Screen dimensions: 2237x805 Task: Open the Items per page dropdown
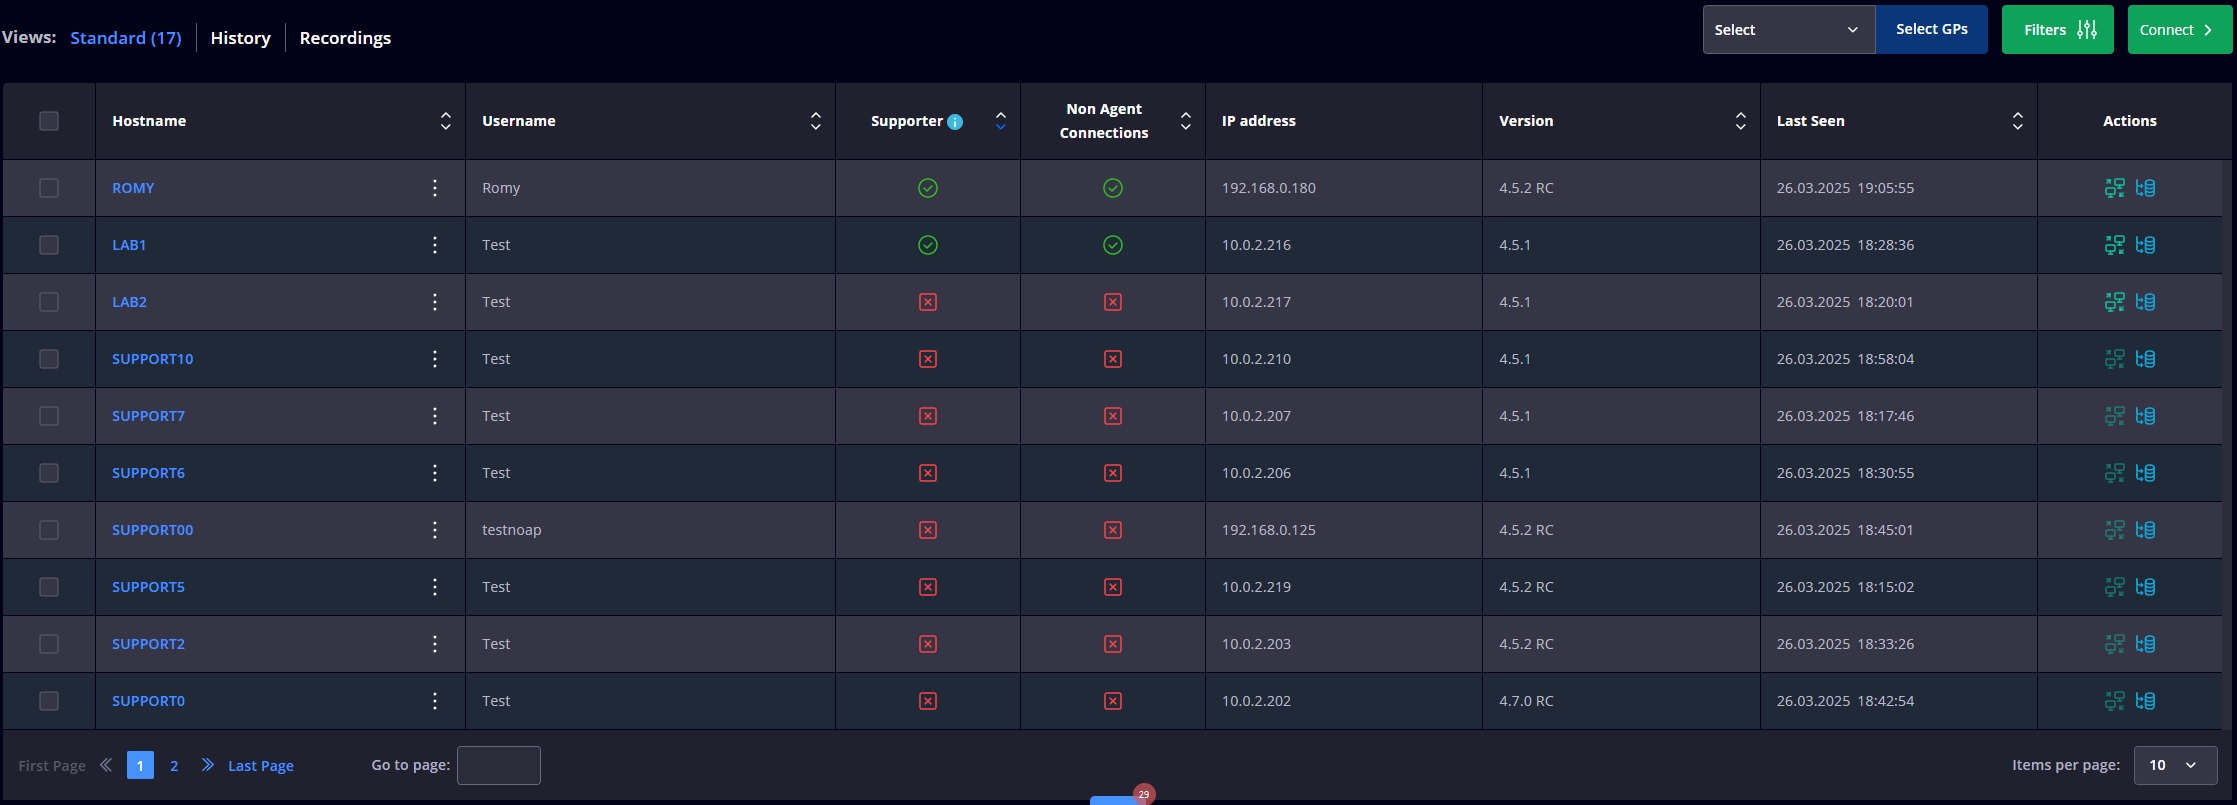click(x=2175, y=765)
